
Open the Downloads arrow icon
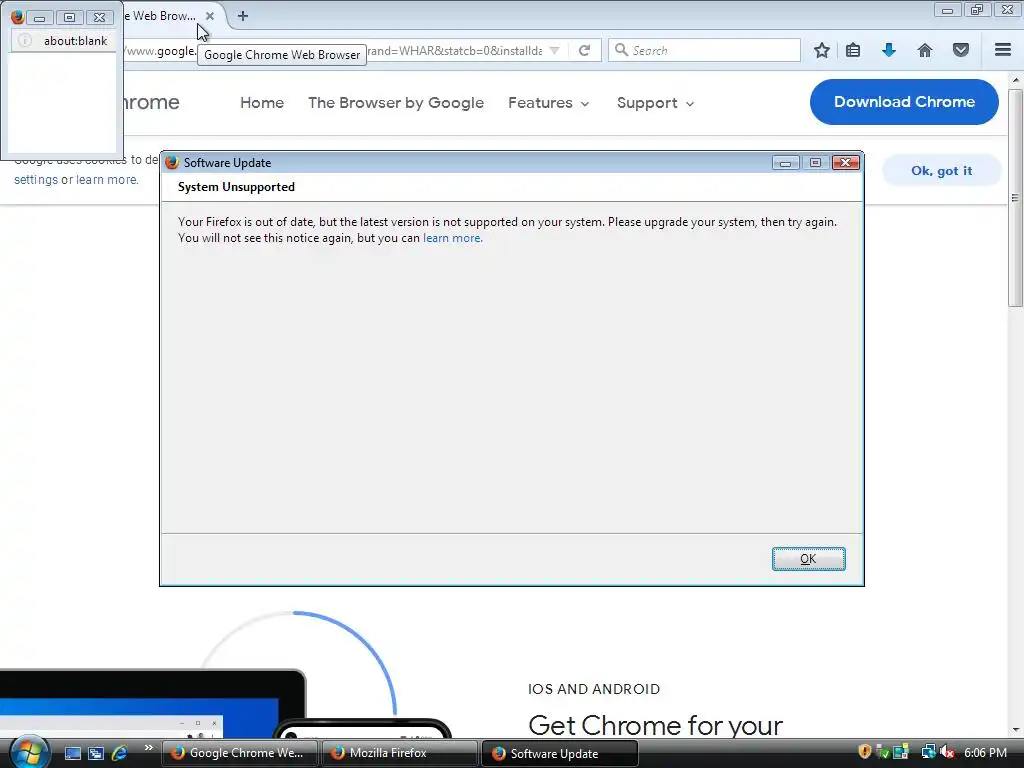(889, 50)
